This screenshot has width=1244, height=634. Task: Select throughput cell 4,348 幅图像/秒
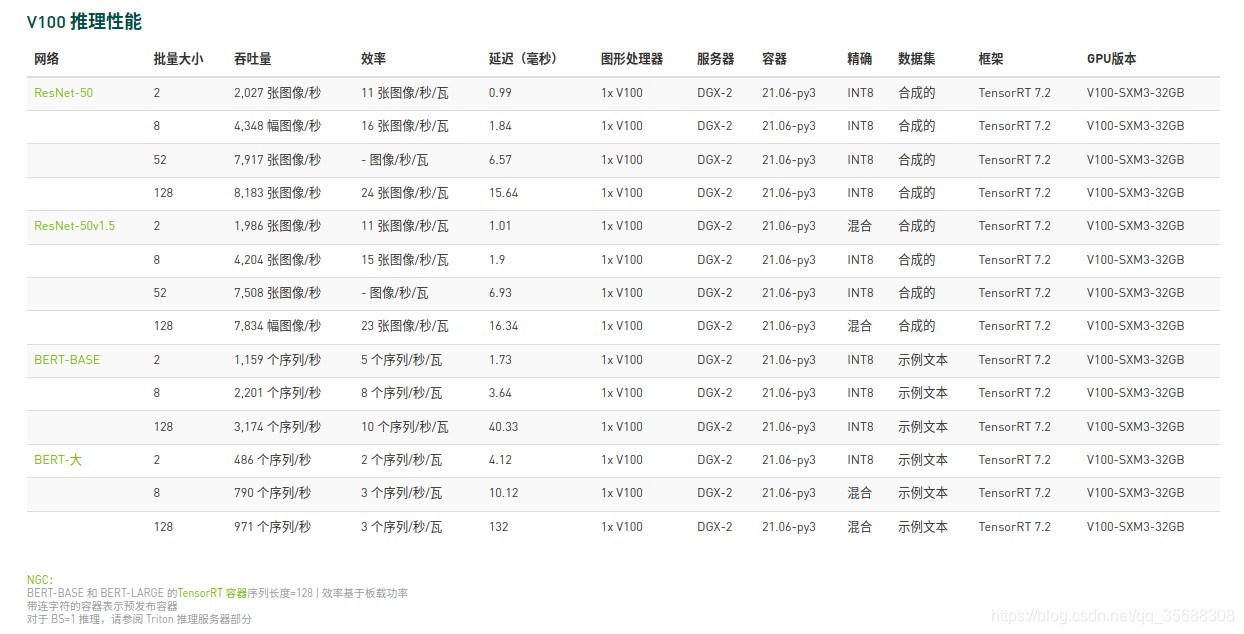(x=277, y=126)
